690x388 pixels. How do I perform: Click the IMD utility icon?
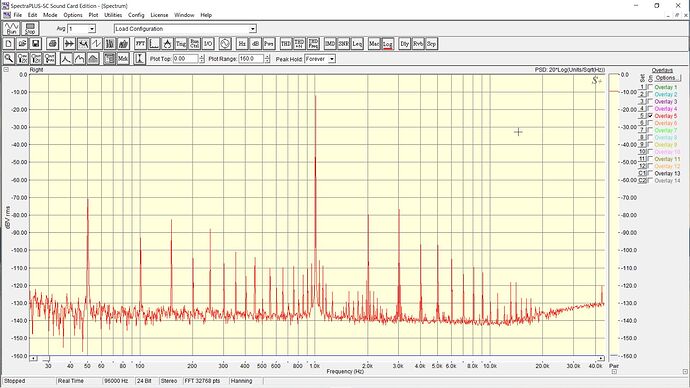tap(330, 44)
